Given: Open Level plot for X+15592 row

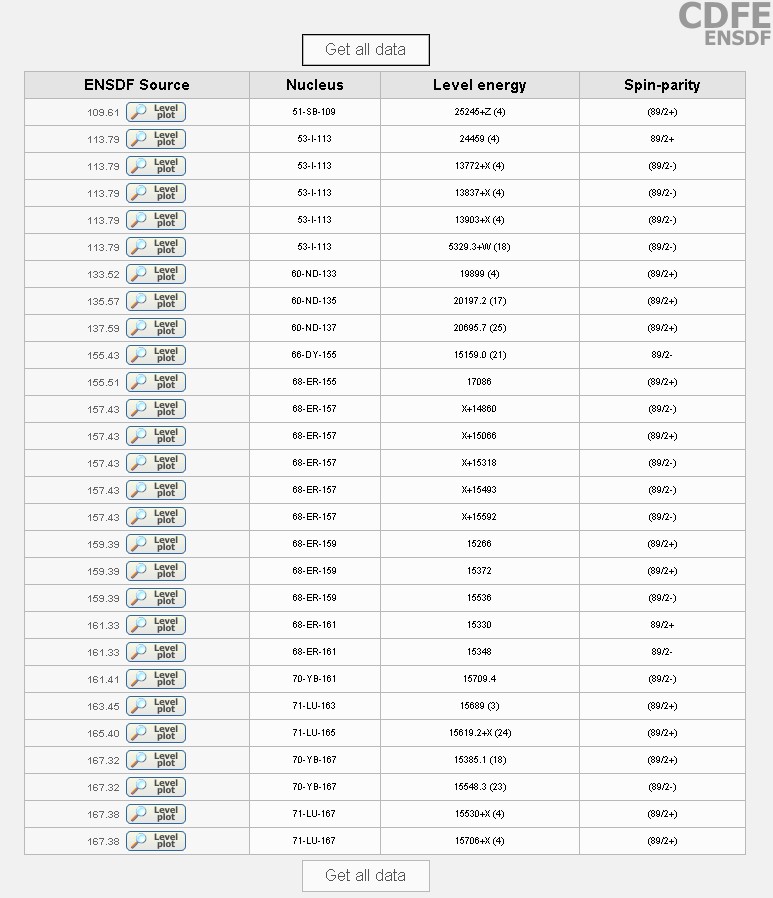Looking at the screenshot, I should (x=156, y=517).
